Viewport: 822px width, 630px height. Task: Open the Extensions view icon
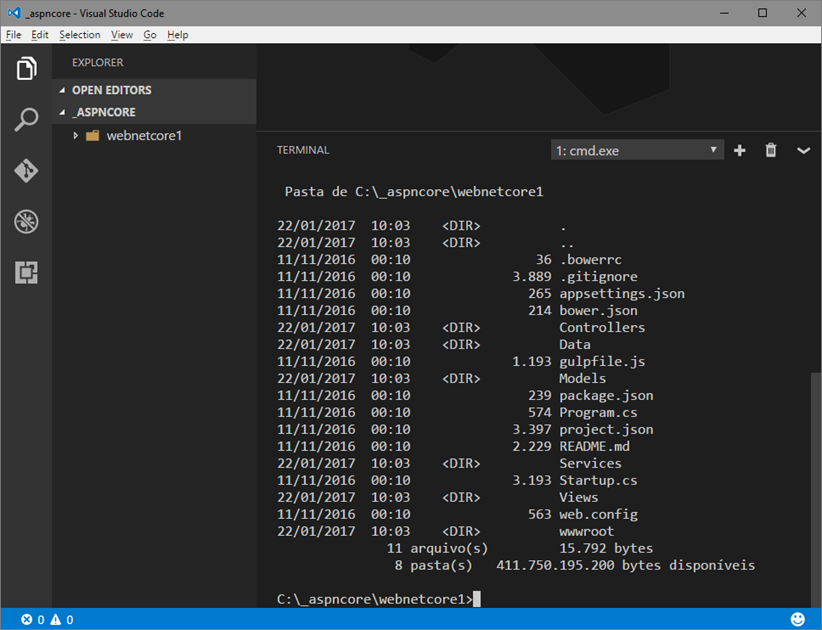26,273
